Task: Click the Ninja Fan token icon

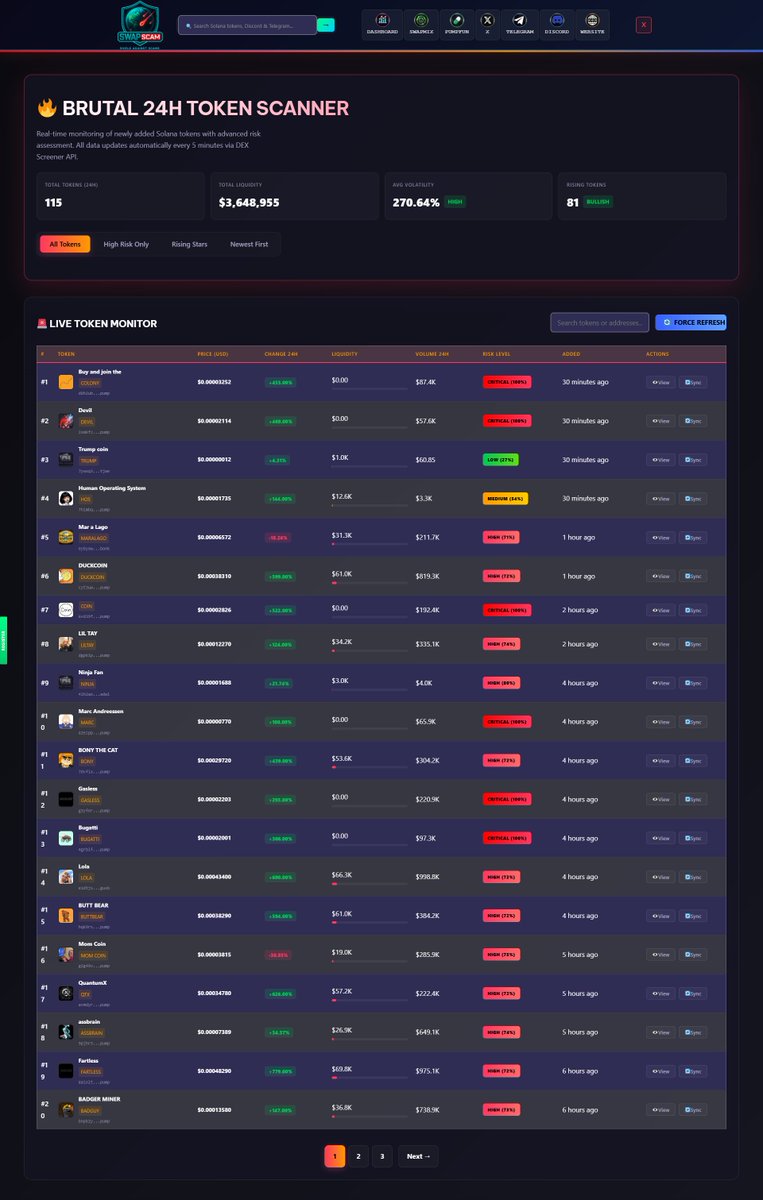Action: pyautogui.click(x=66, y=682)
